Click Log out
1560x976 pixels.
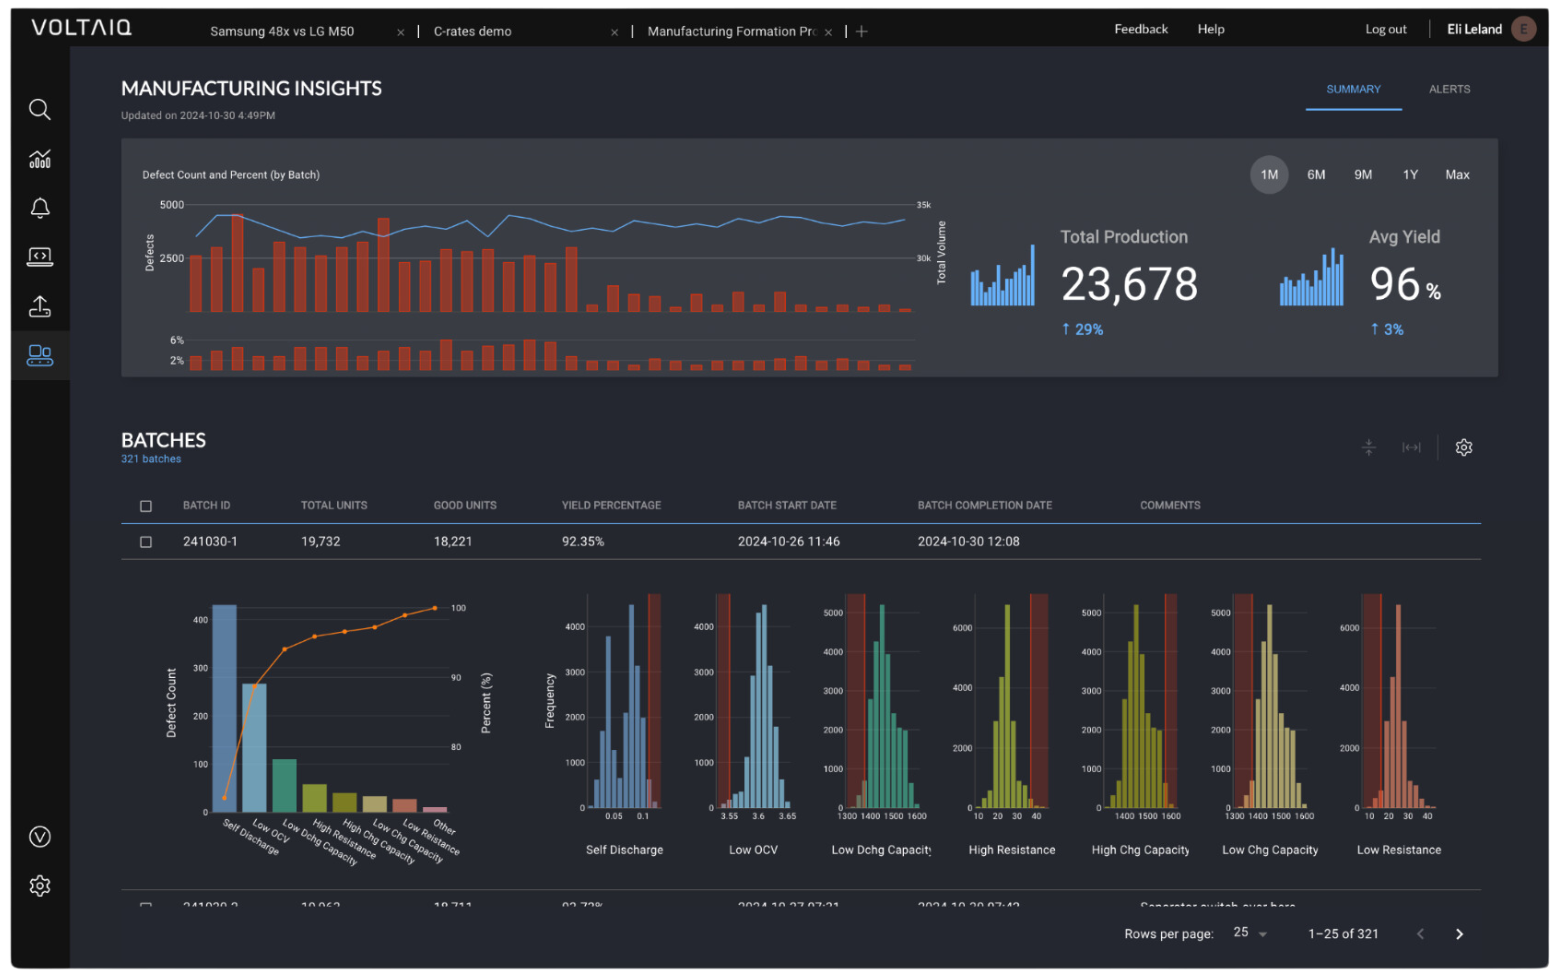click(x=1386, y=29)
